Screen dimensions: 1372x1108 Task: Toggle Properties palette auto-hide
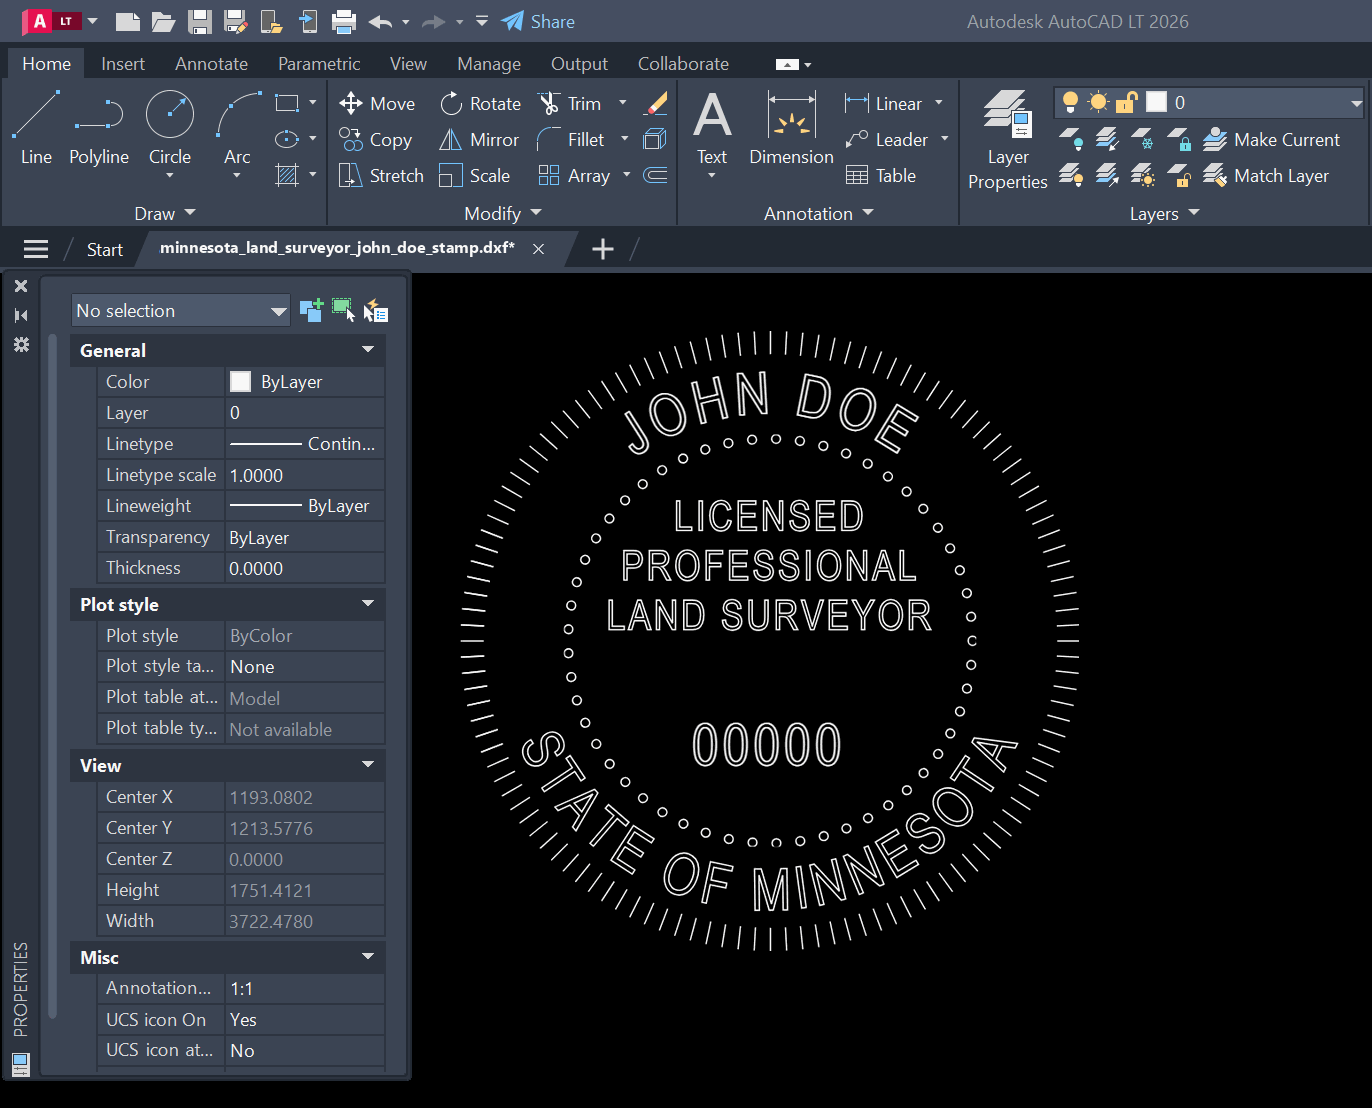pos(21,315)
